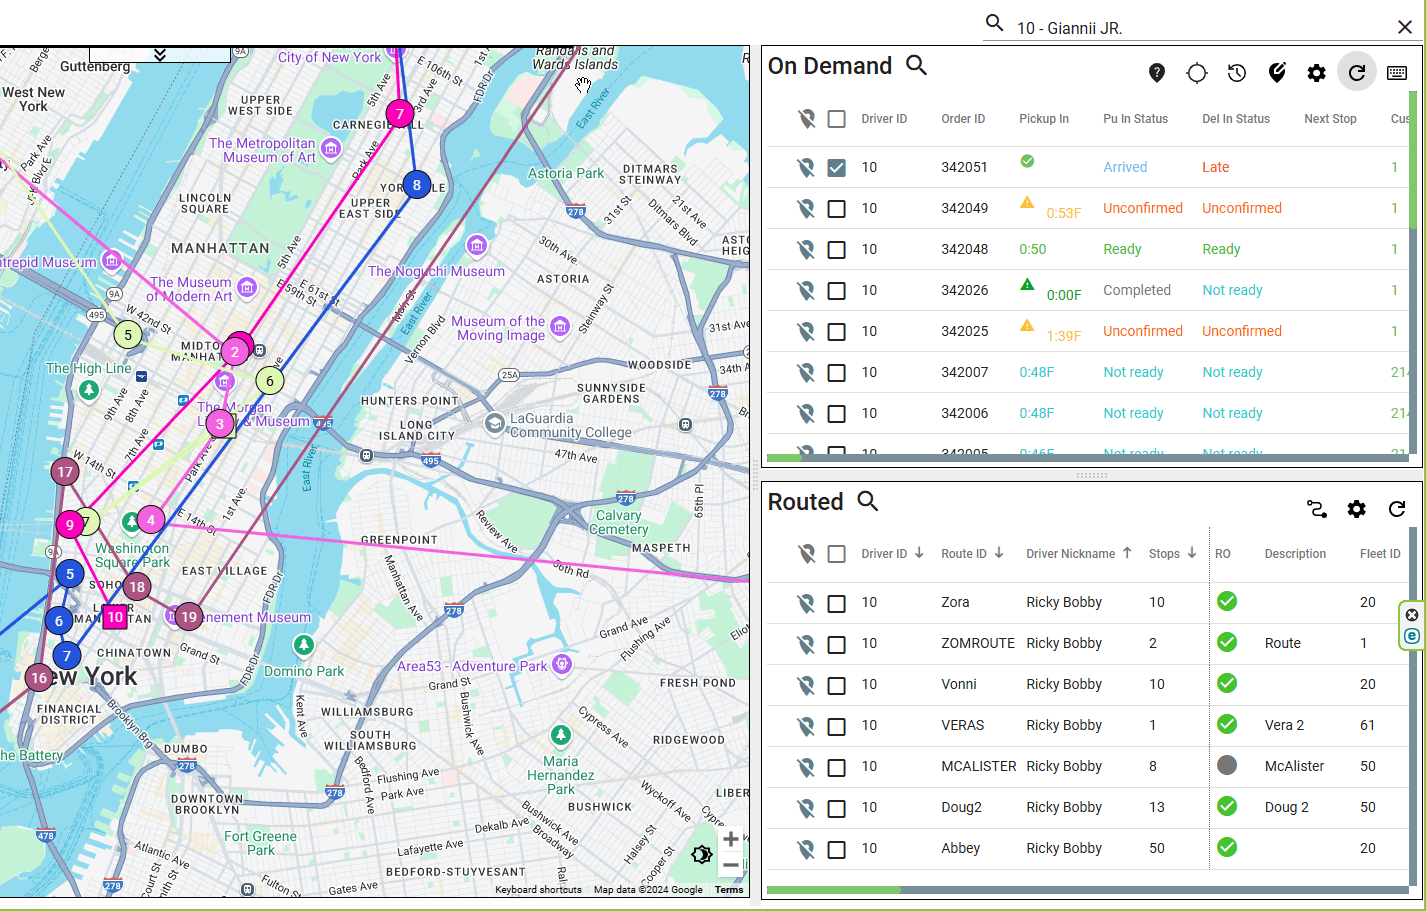Click the route path icon in Routed panel
The width and height of the screenshot is (1426, 911).
(x=1316, y=509)
